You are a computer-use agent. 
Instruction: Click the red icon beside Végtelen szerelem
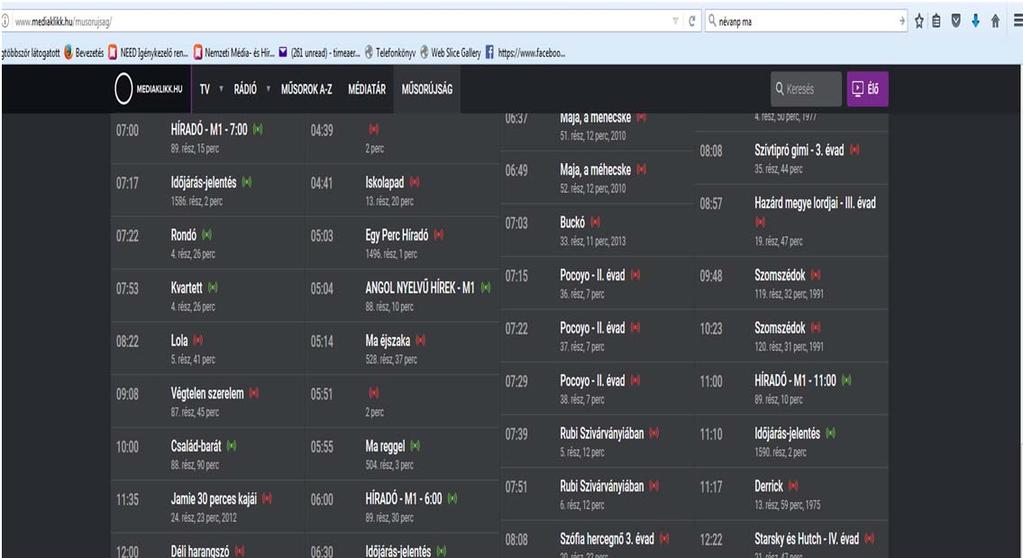[254, 393]
